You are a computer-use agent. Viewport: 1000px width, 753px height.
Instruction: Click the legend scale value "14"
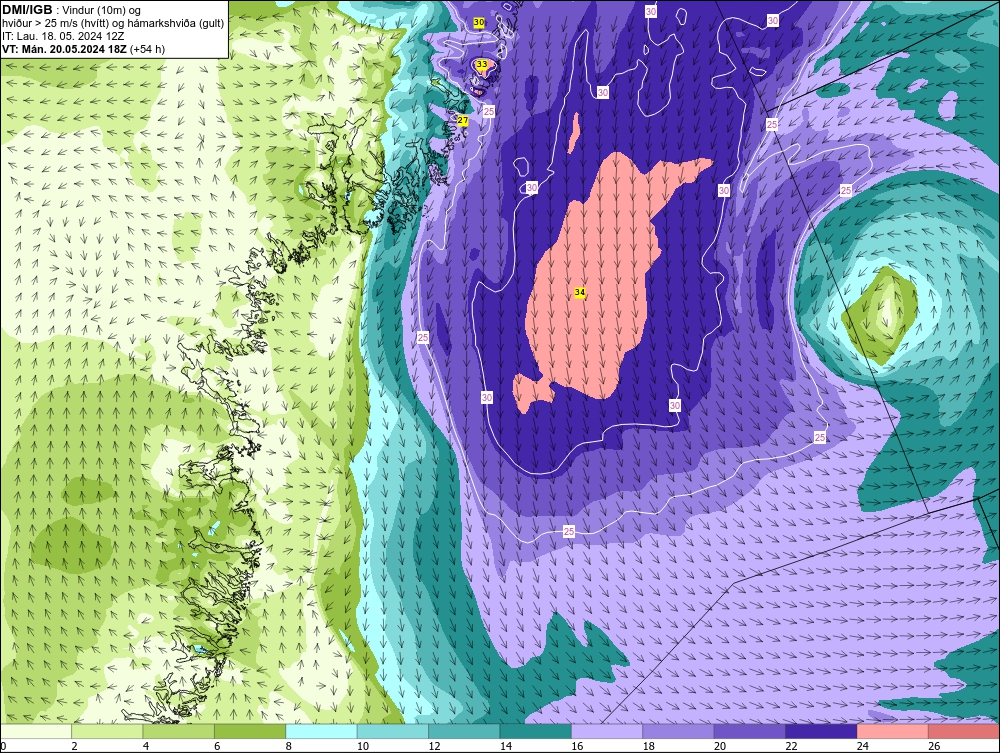(506, 746)
